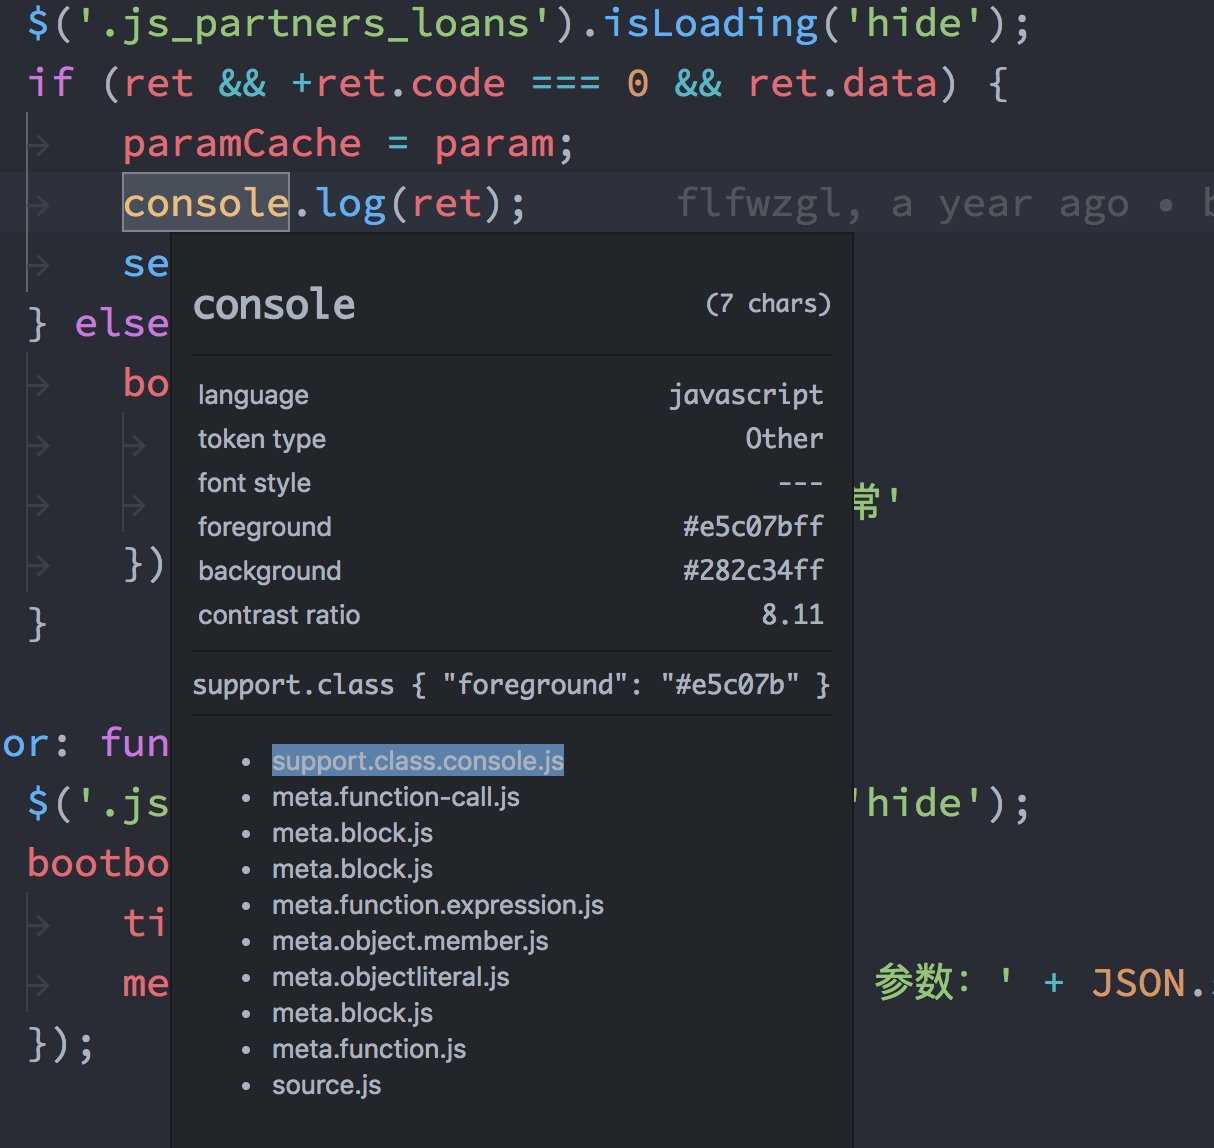
Task: Select the first meta.block.js scope entry
Action: click(x=352, y=832)
